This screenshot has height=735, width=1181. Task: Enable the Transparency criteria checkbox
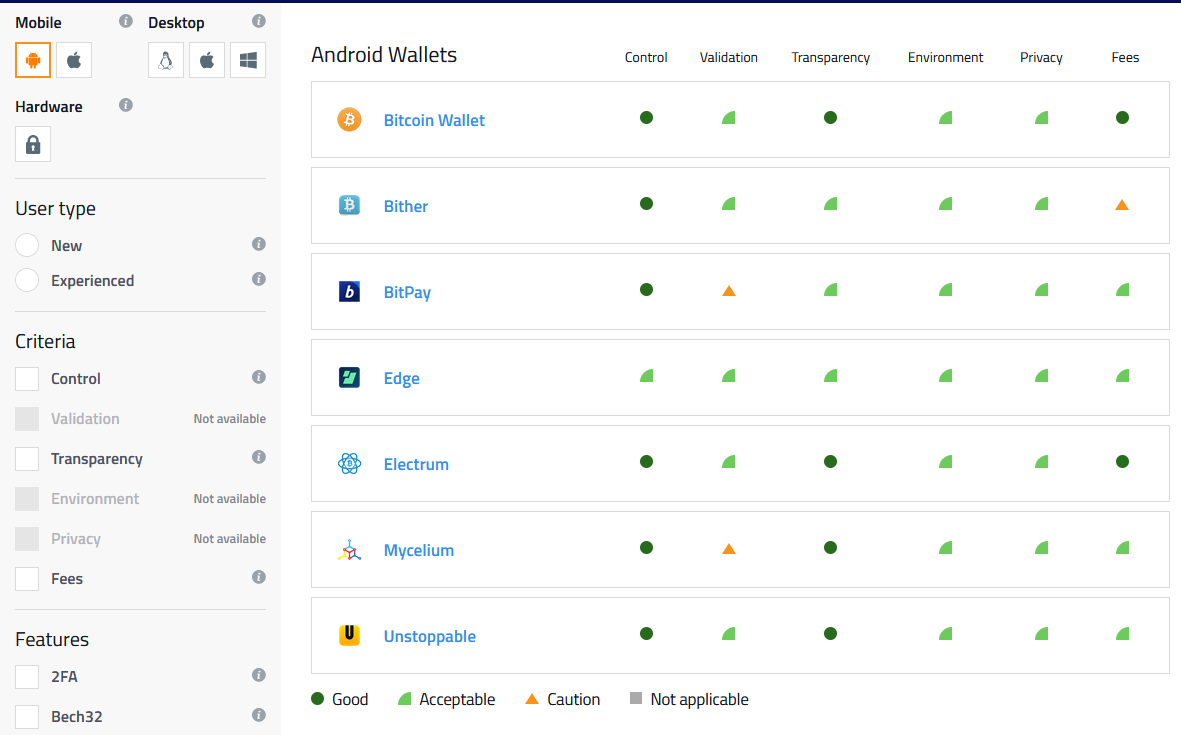click(x=27, y=459)
